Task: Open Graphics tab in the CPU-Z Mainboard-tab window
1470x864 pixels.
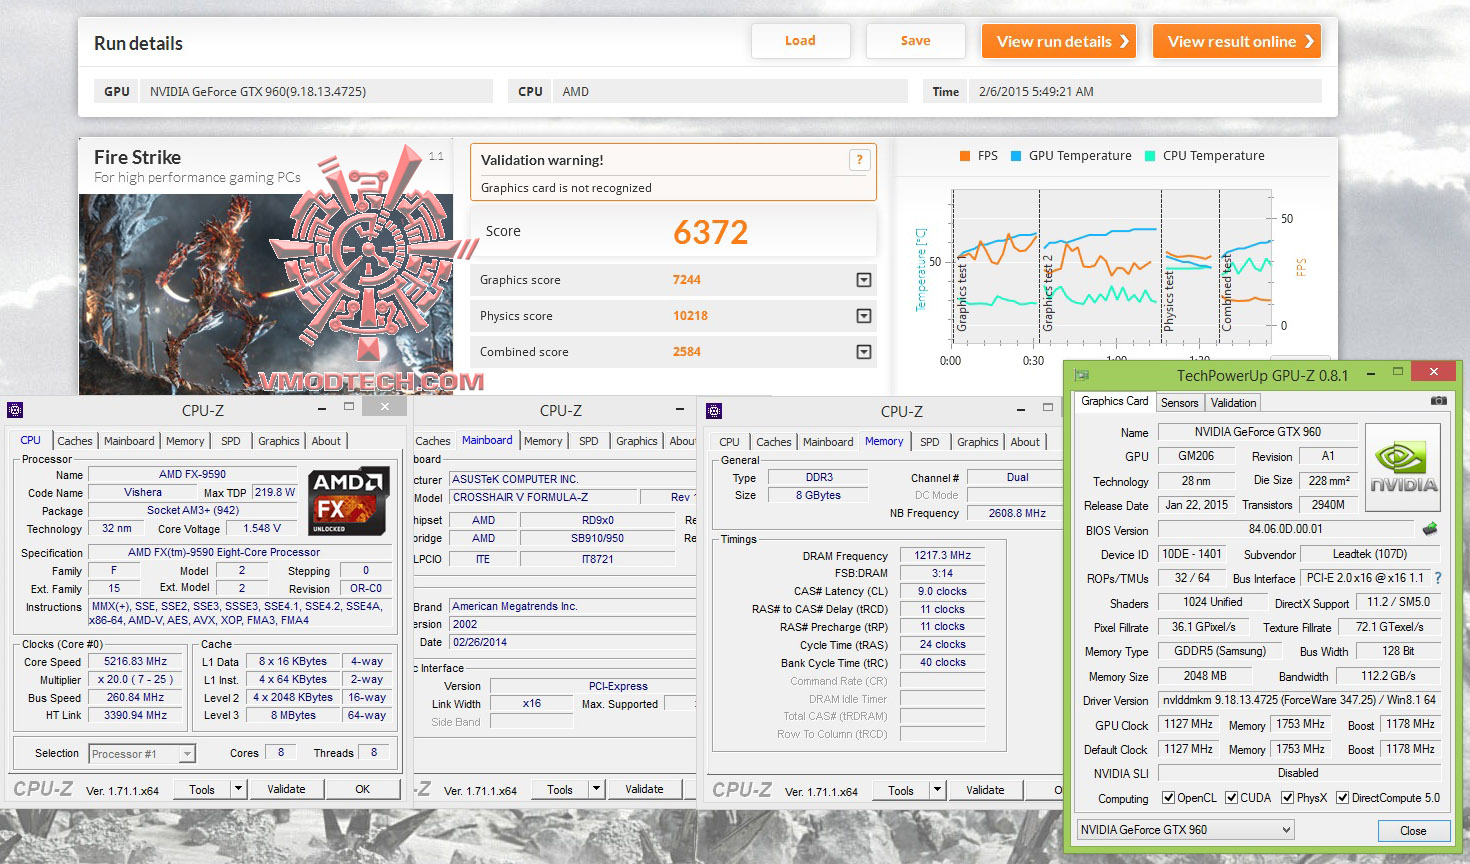Action: click(637, 441)
